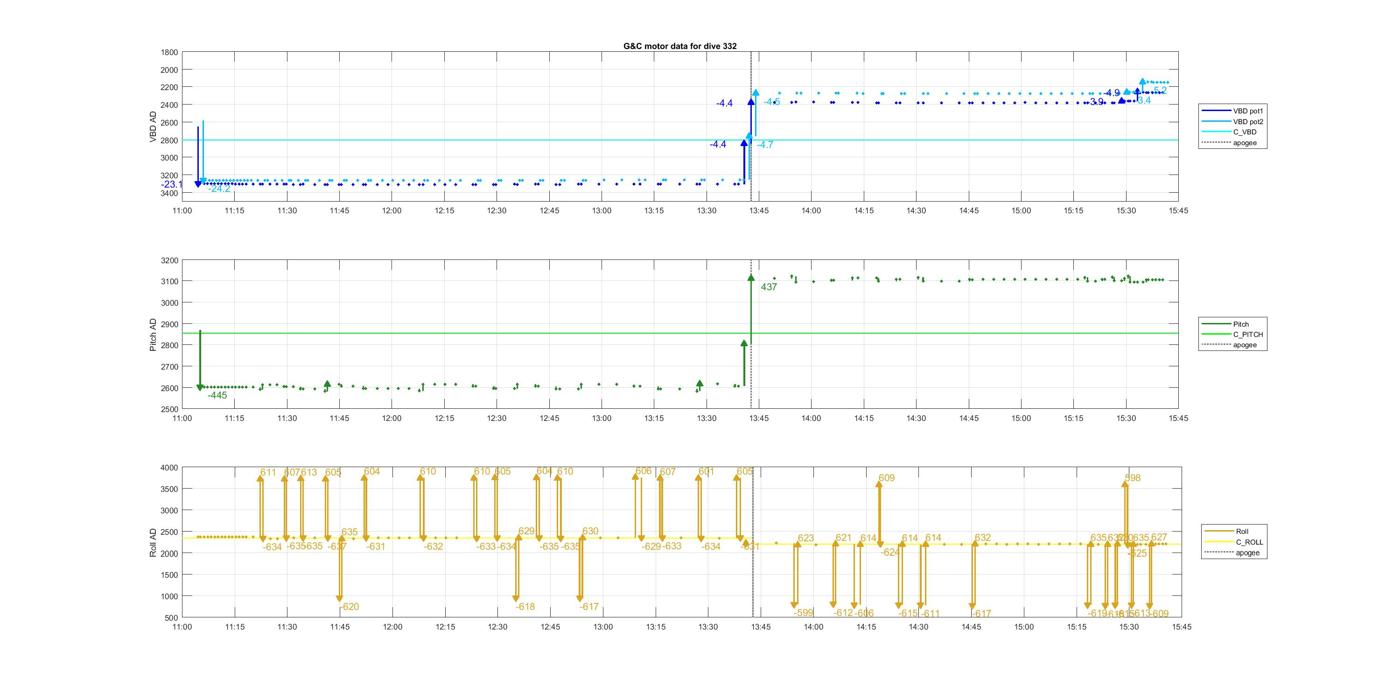
Task: Click the 'Roll AD' y-axis label
Action: tap(154, 542)
